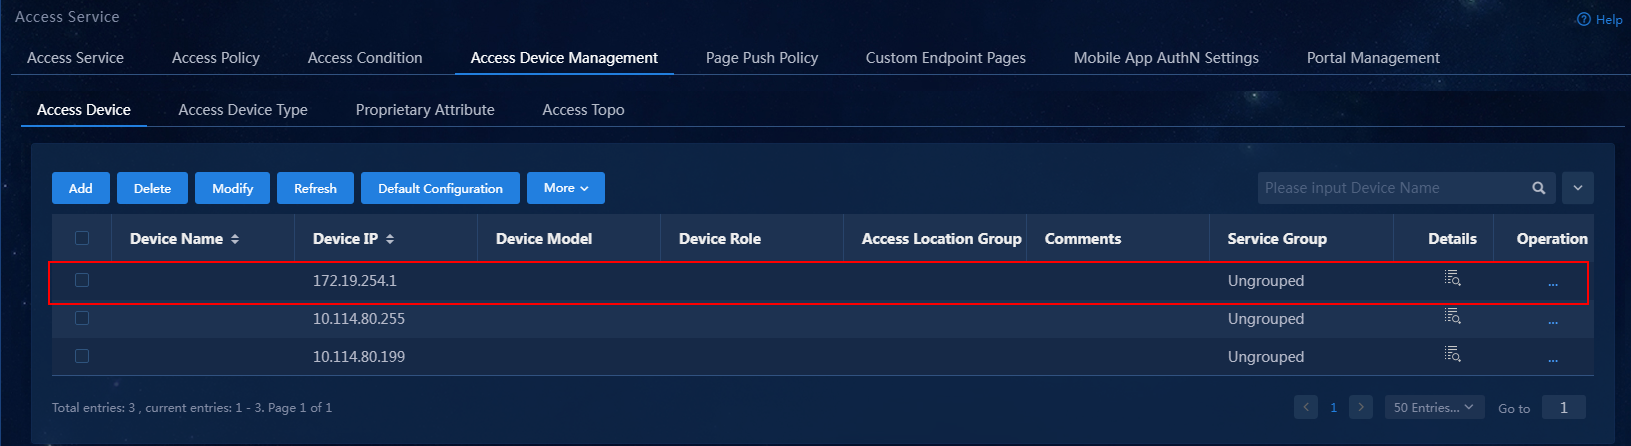Open the 50 Entries per page dropdown

(x=1432, y=407)
